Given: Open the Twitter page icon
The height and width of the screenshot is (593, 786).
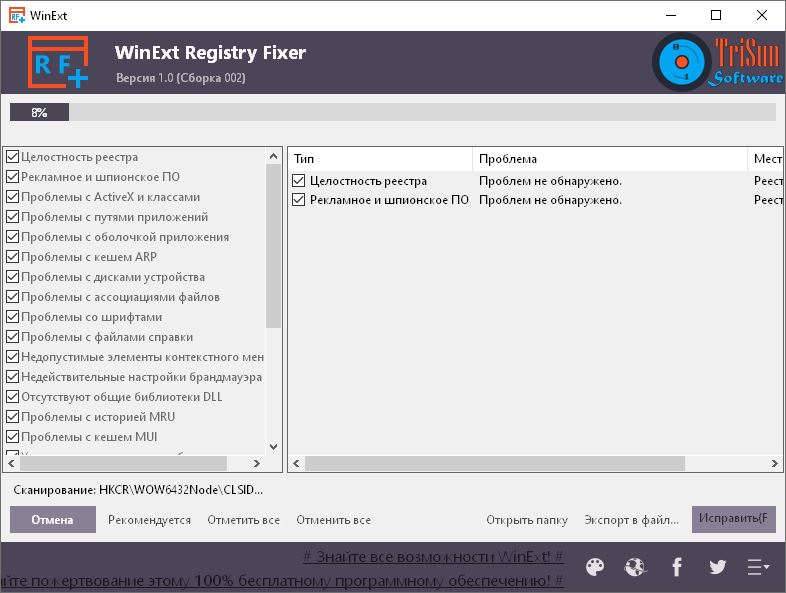Looking at the screenshot, I should click(717, 567).
